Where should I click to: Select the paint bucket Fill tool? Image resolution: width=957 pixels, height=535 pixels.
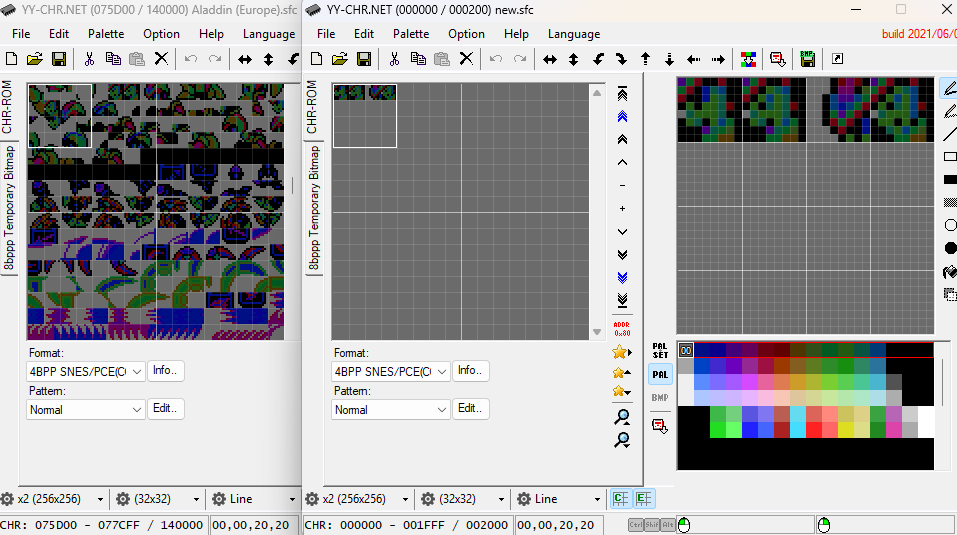[950, 271]
